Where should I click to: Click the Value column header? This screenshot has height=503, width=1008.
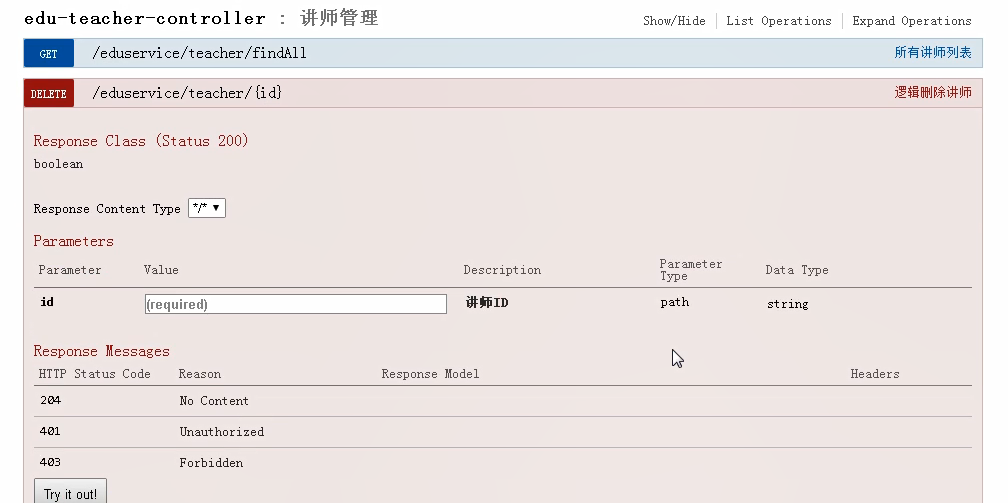[161, 270]
